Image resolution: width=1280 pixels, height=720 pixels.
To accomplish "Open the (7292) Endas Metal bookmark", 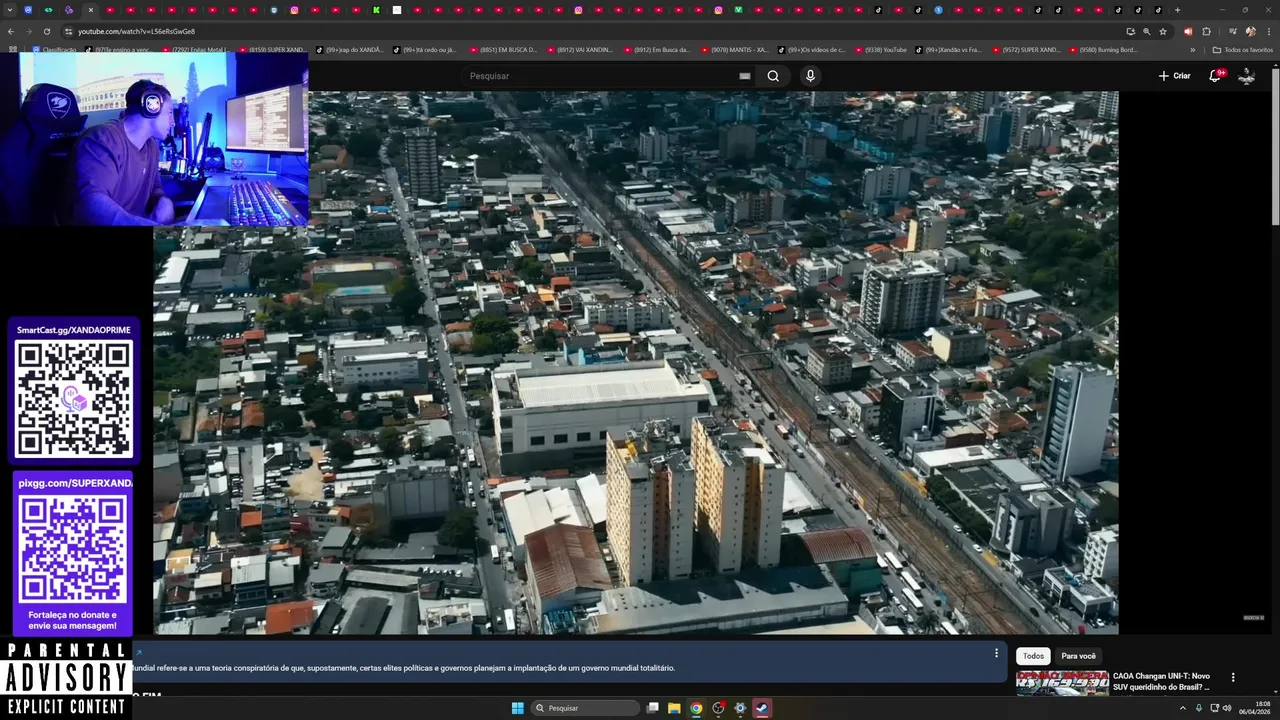I will click(194, 49).
